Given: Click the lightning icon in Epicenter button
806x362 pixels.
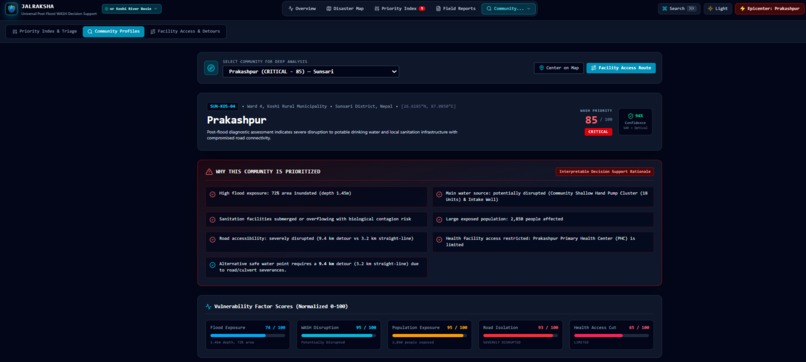Looking at the screenshot, I should pos(742,9).
